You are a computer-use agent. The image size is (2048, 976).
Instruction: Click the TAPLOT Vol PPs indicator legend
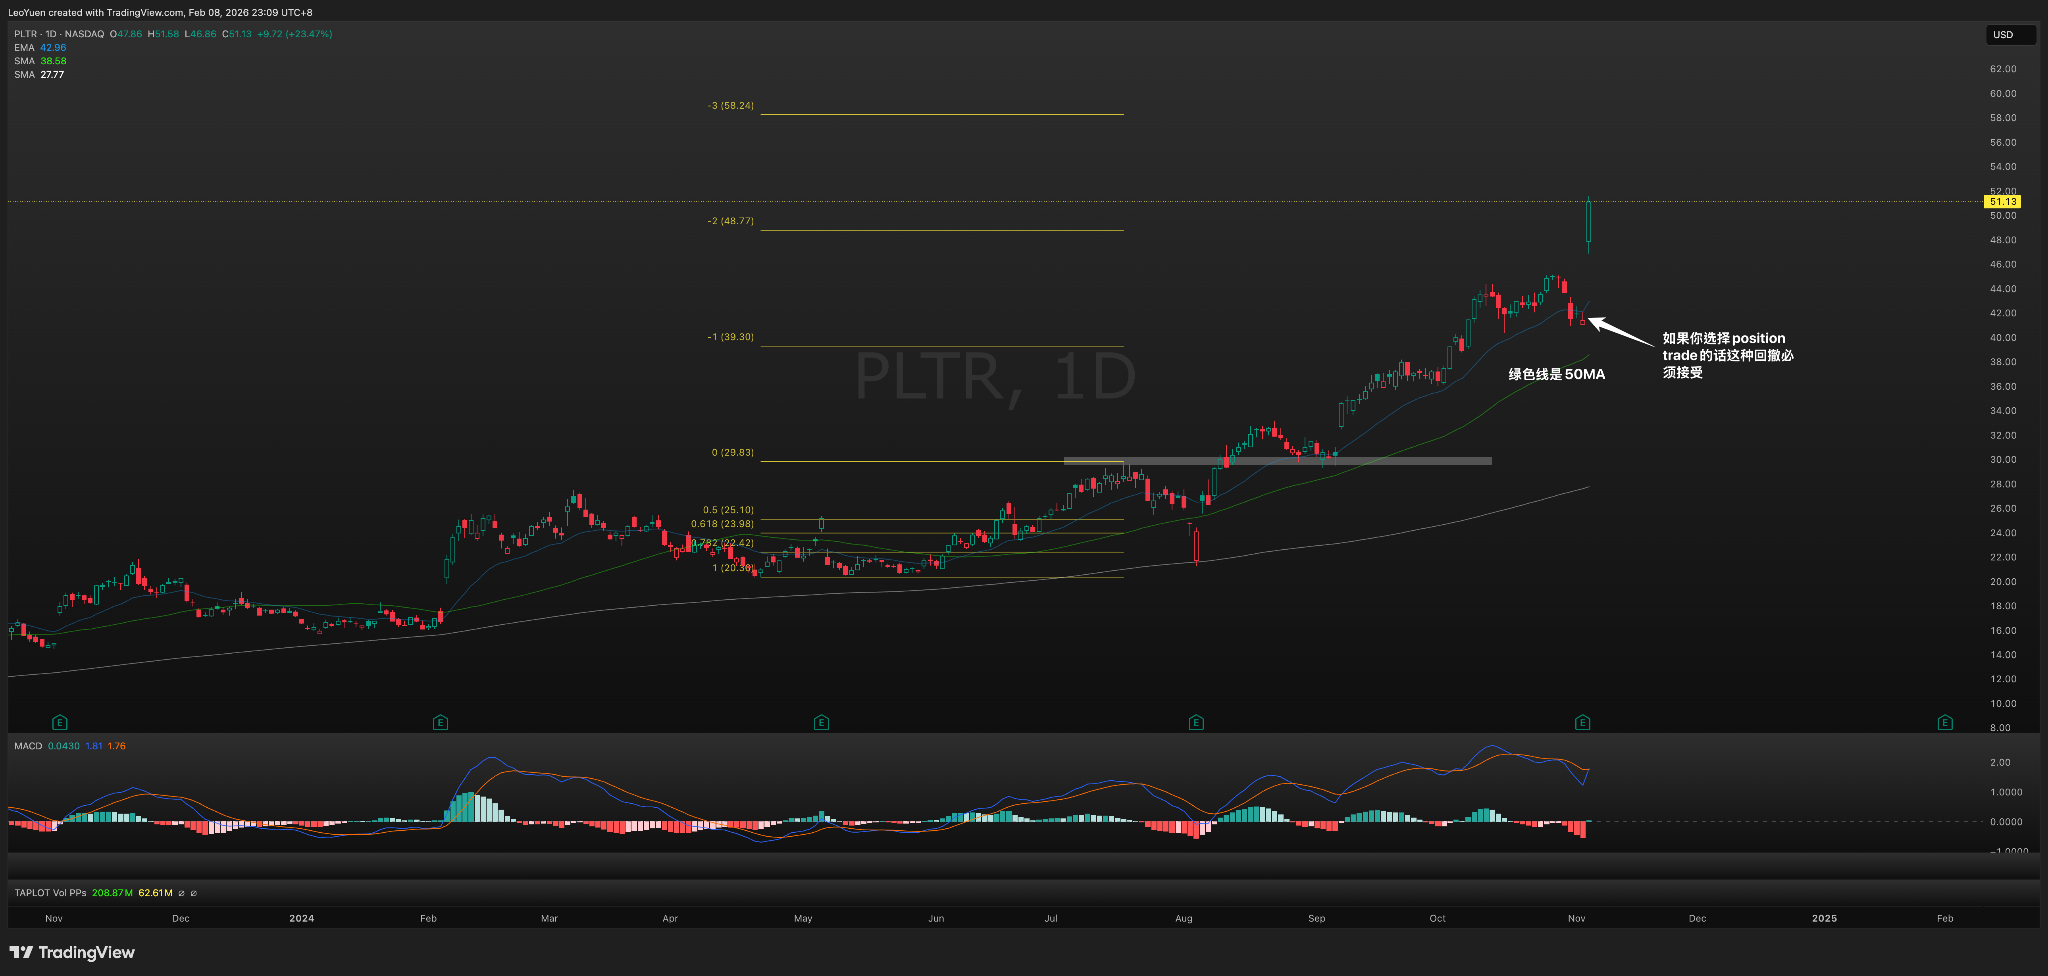pyautogui.click(x=50, y=893)
